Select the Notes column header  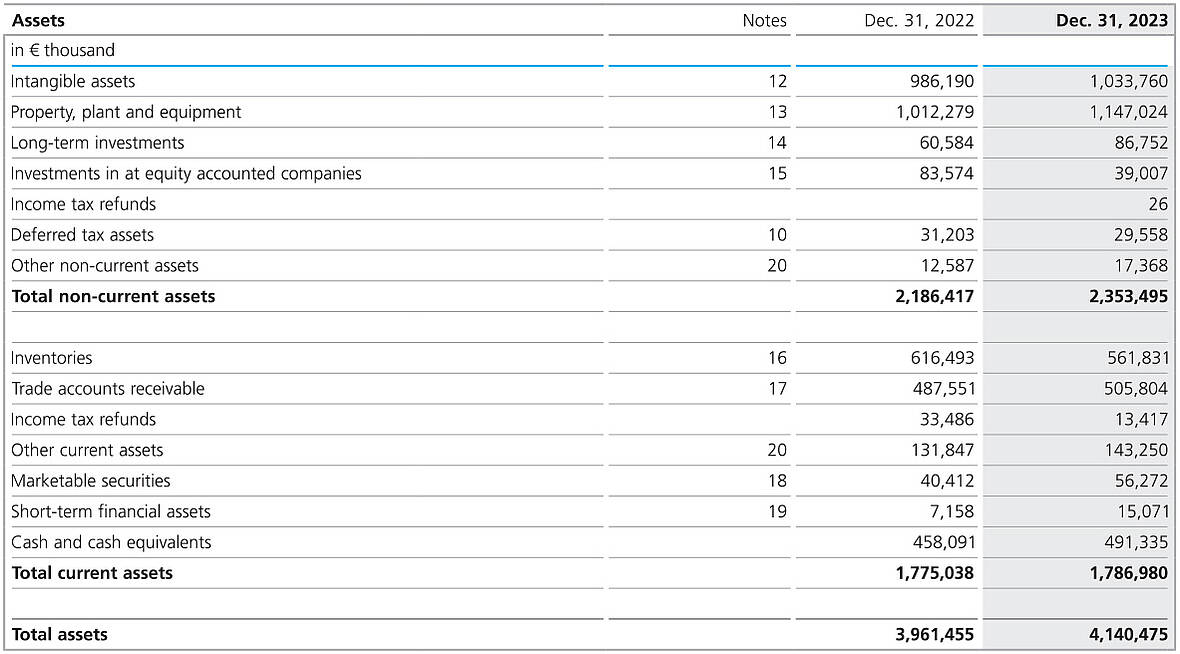coord(764,20)
